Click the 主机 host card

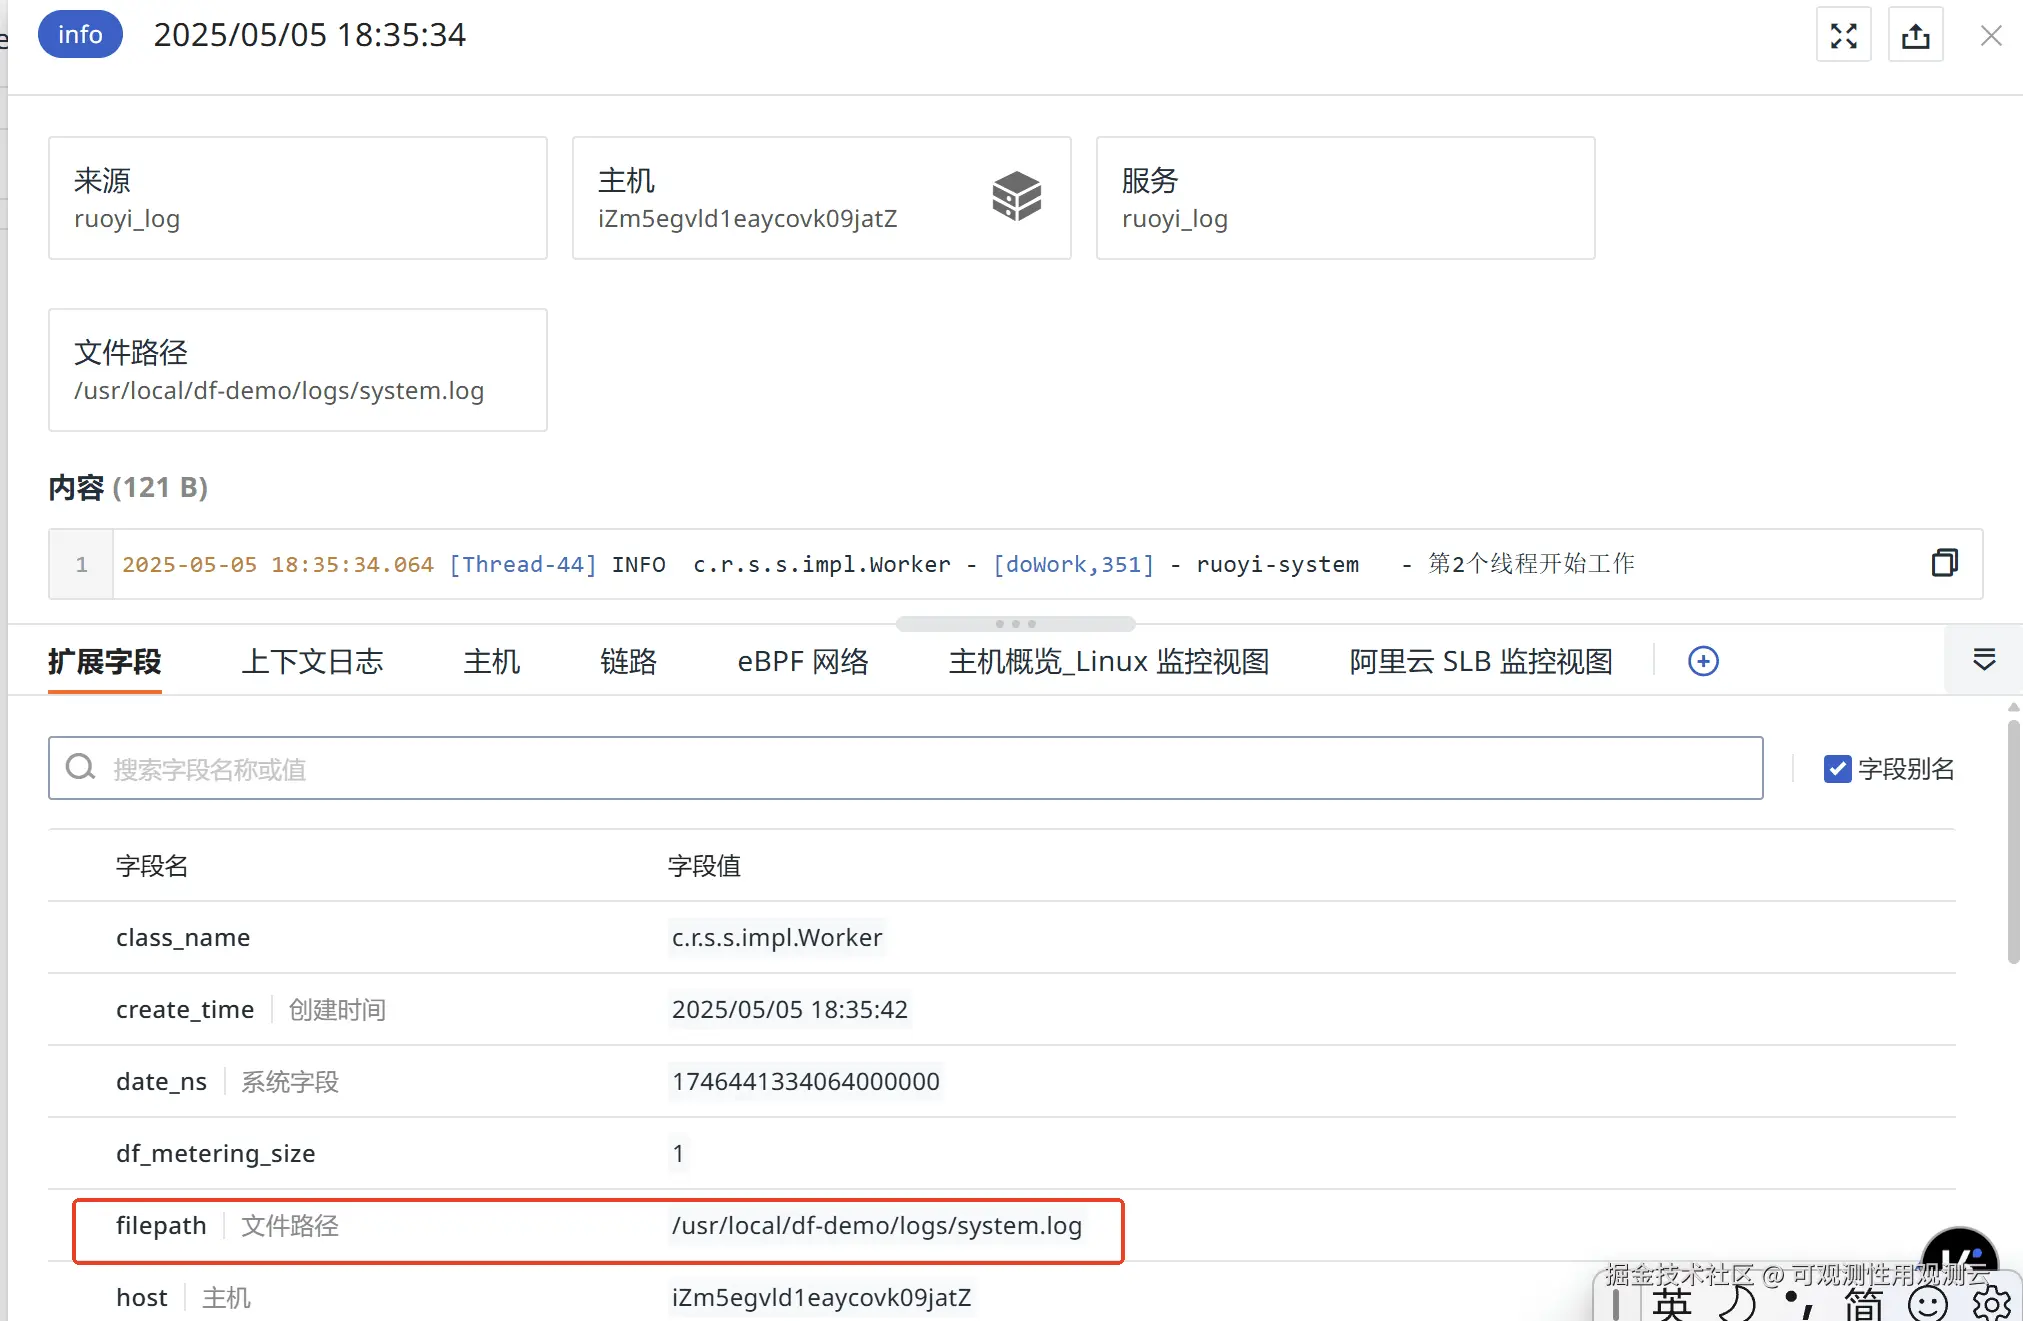click(x=780, y=198)
